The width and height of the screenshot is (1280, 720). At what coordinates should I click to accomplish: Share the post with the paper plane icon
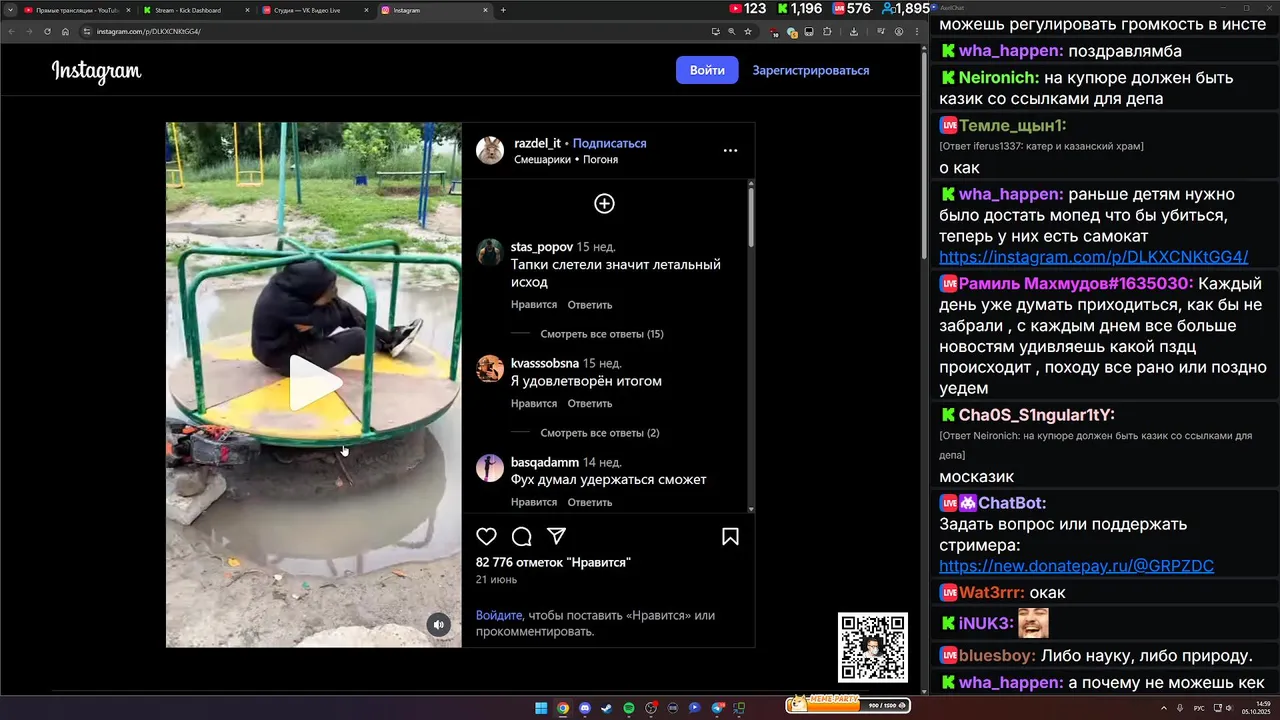557,537
